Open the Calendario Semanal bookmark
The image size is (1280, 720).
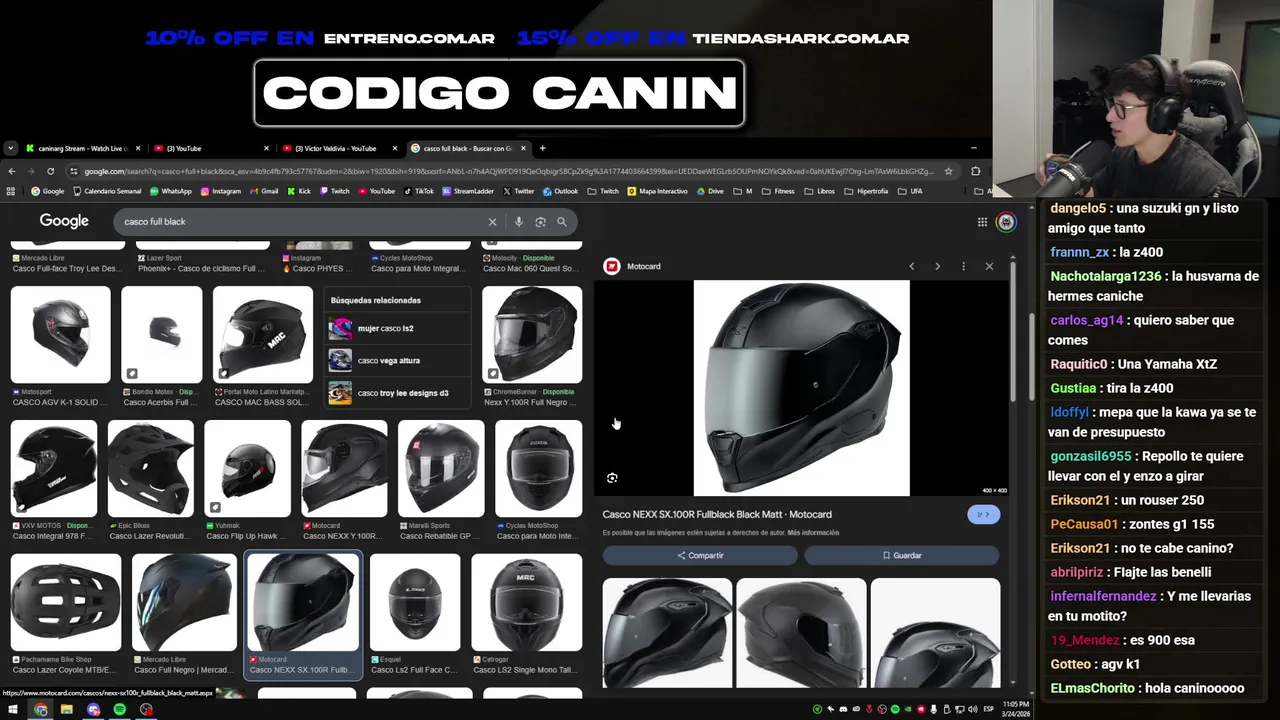[x=107, y=191]
